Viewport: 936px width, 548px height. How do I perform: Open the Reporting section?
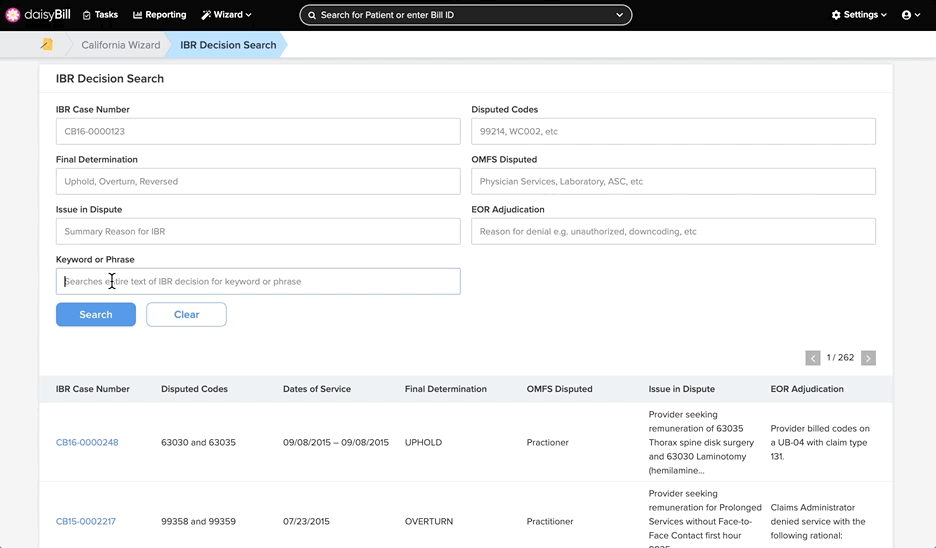(x=159, y=15)
